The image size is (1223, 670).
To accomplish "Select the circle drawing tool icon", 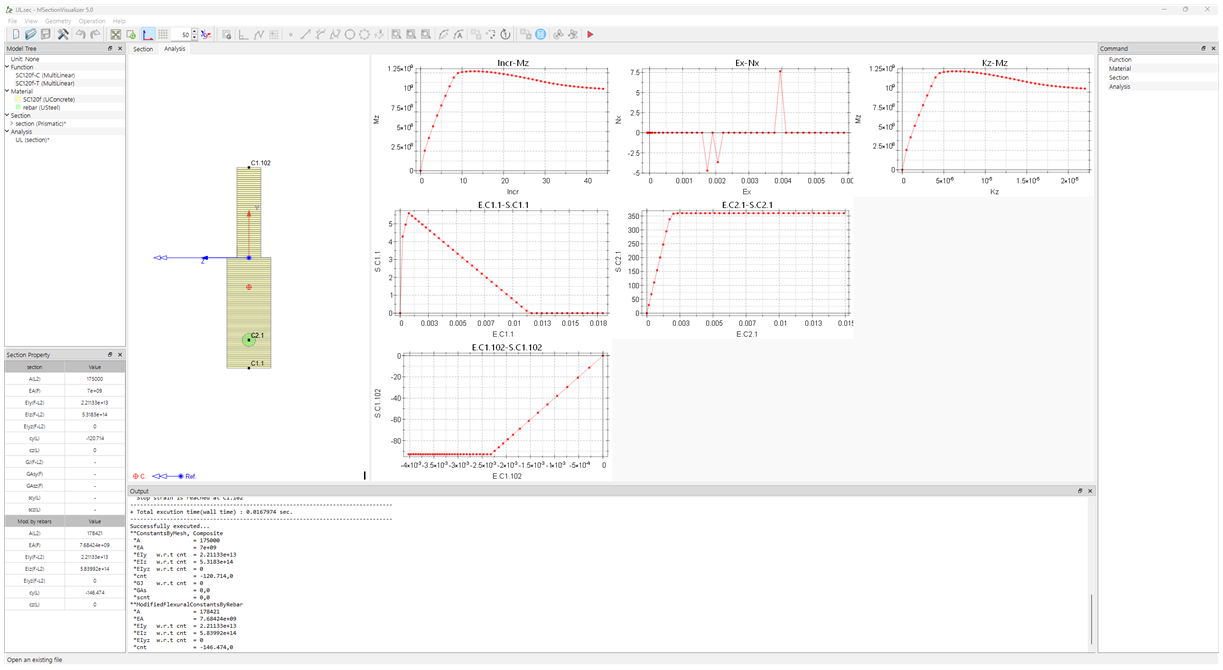I will pyautogui.click(x=350, y=34).
